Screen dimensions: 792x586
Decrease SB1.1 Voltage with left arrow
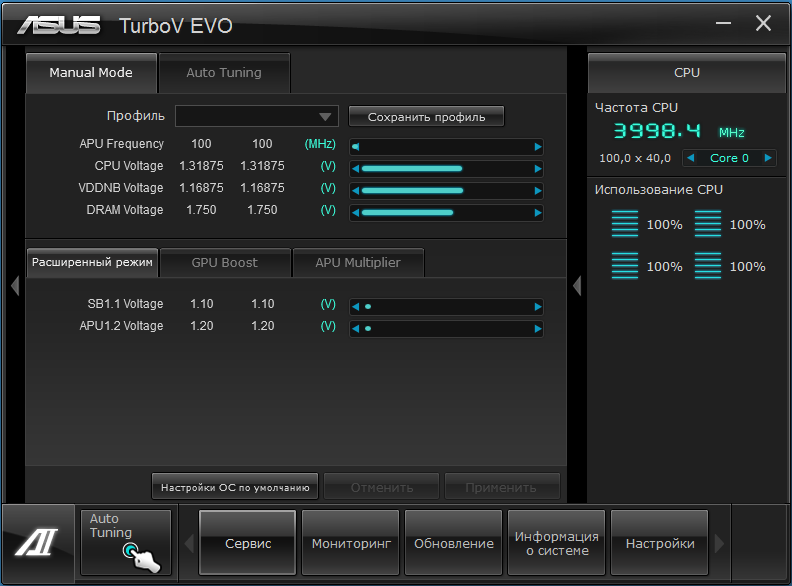(356, 307)
